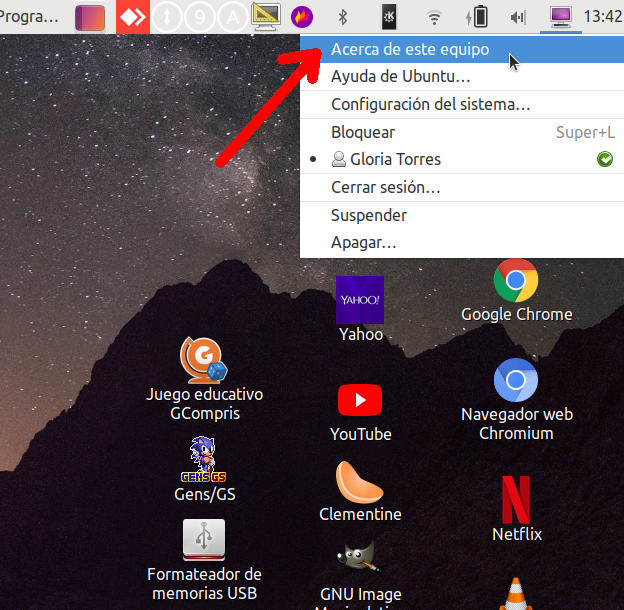Click the session monitor indicator icon
The width and height of the screenshot is (624, 610).
561,17
